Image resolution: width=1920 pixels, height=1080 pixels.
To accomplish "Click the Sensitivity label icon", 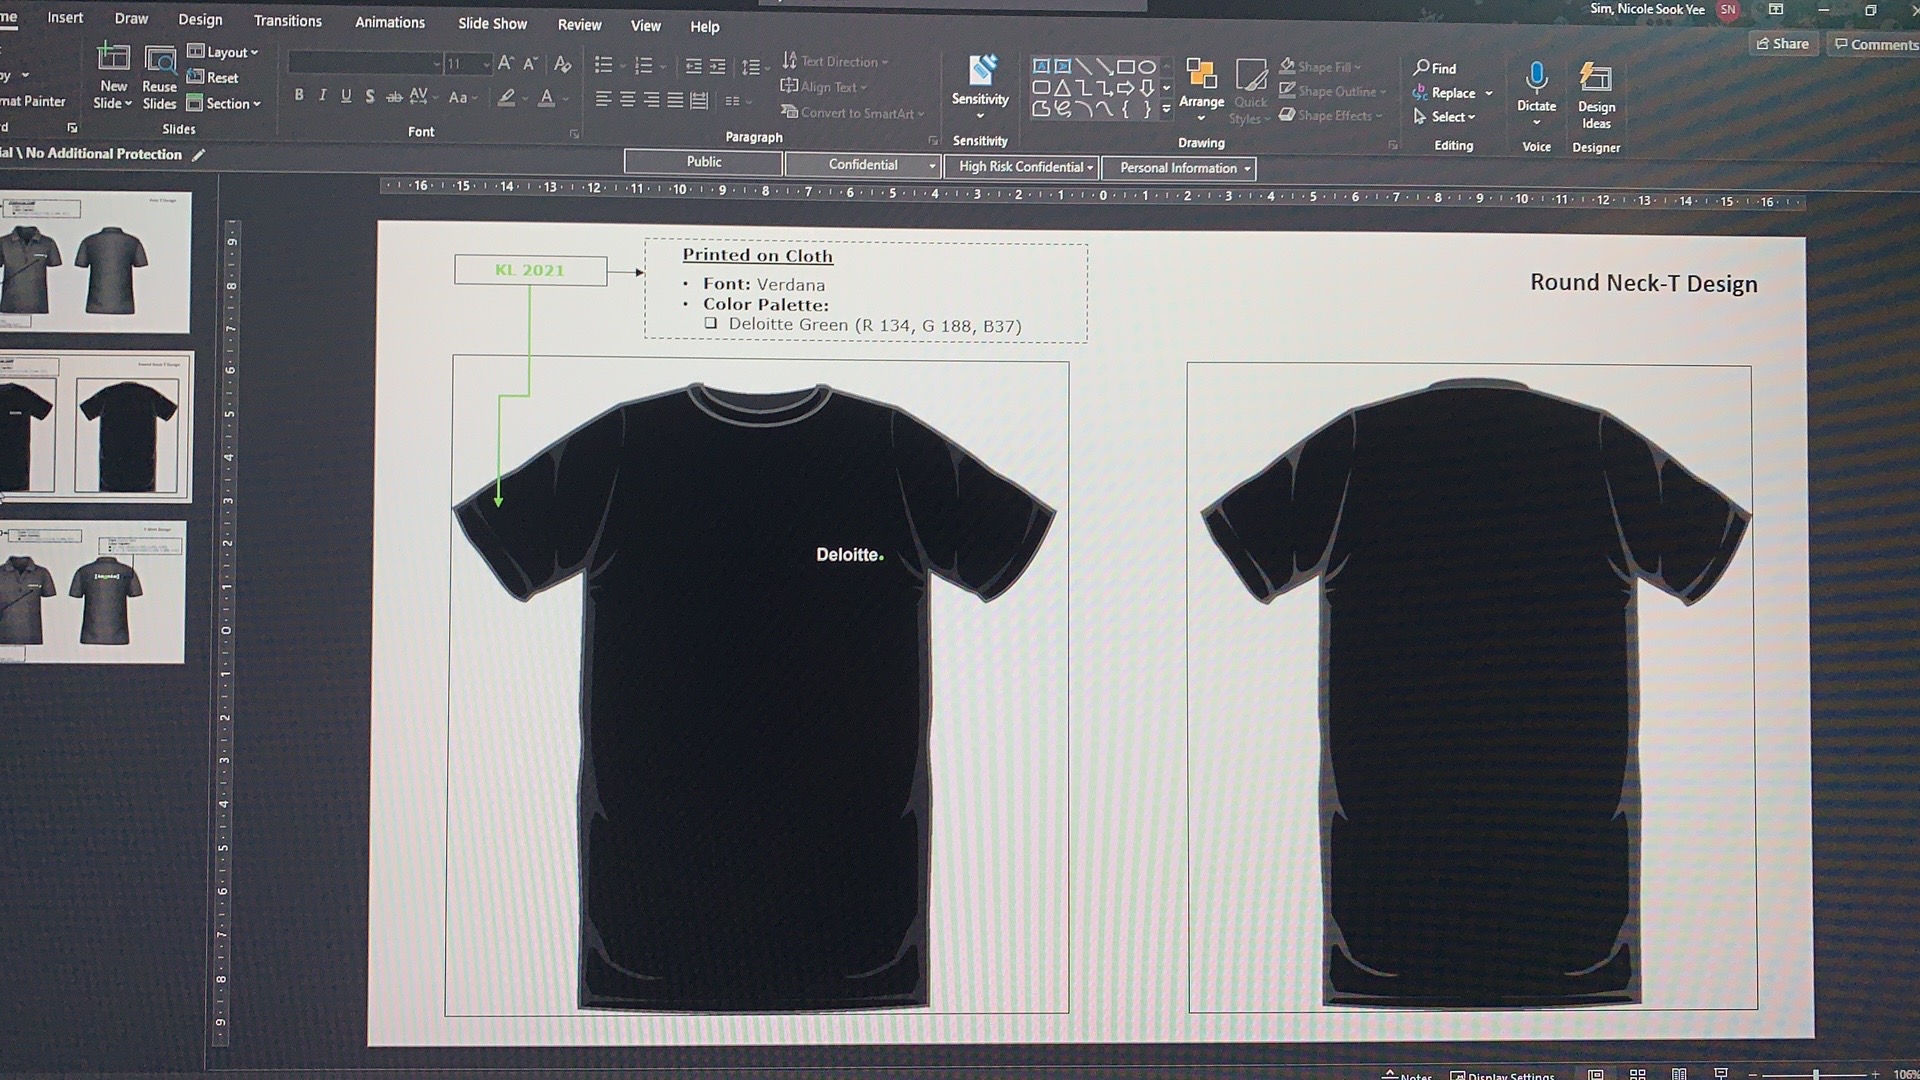I will point(981,71).
